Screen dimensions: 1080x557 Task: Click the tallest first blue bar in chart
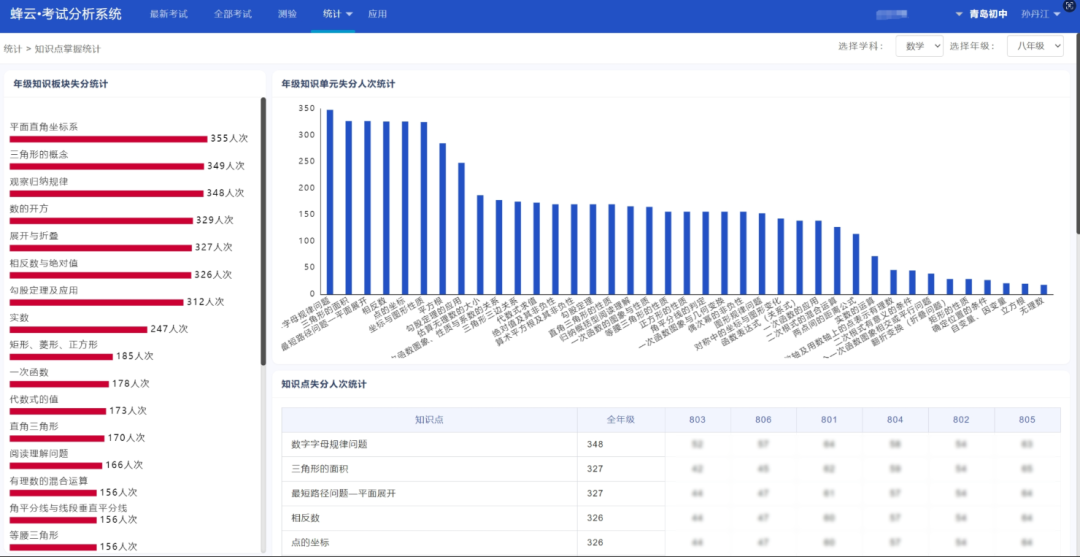tap(330, 202)
